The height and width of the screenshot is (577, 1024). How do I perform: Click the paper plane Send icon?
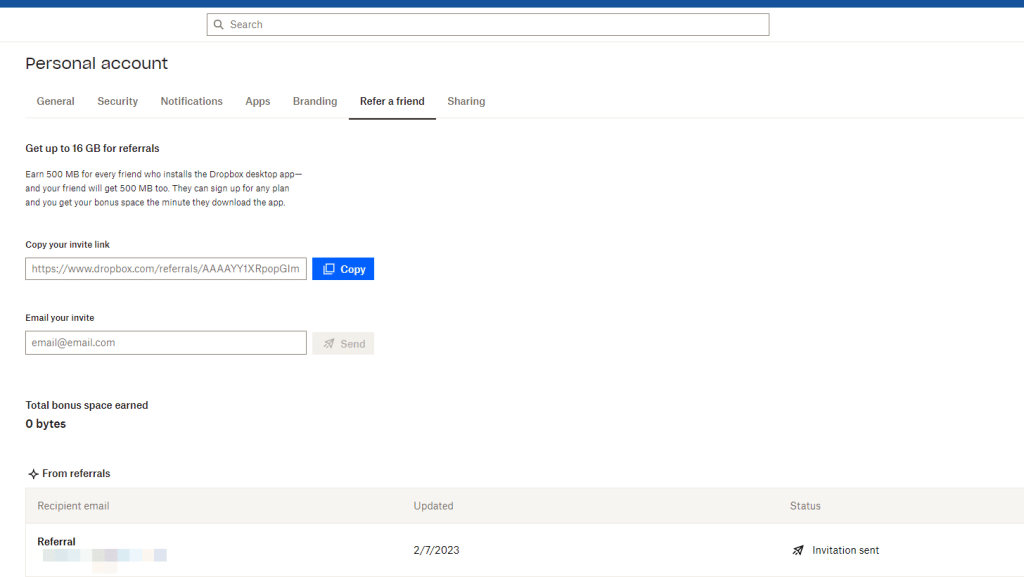[330, 342]
